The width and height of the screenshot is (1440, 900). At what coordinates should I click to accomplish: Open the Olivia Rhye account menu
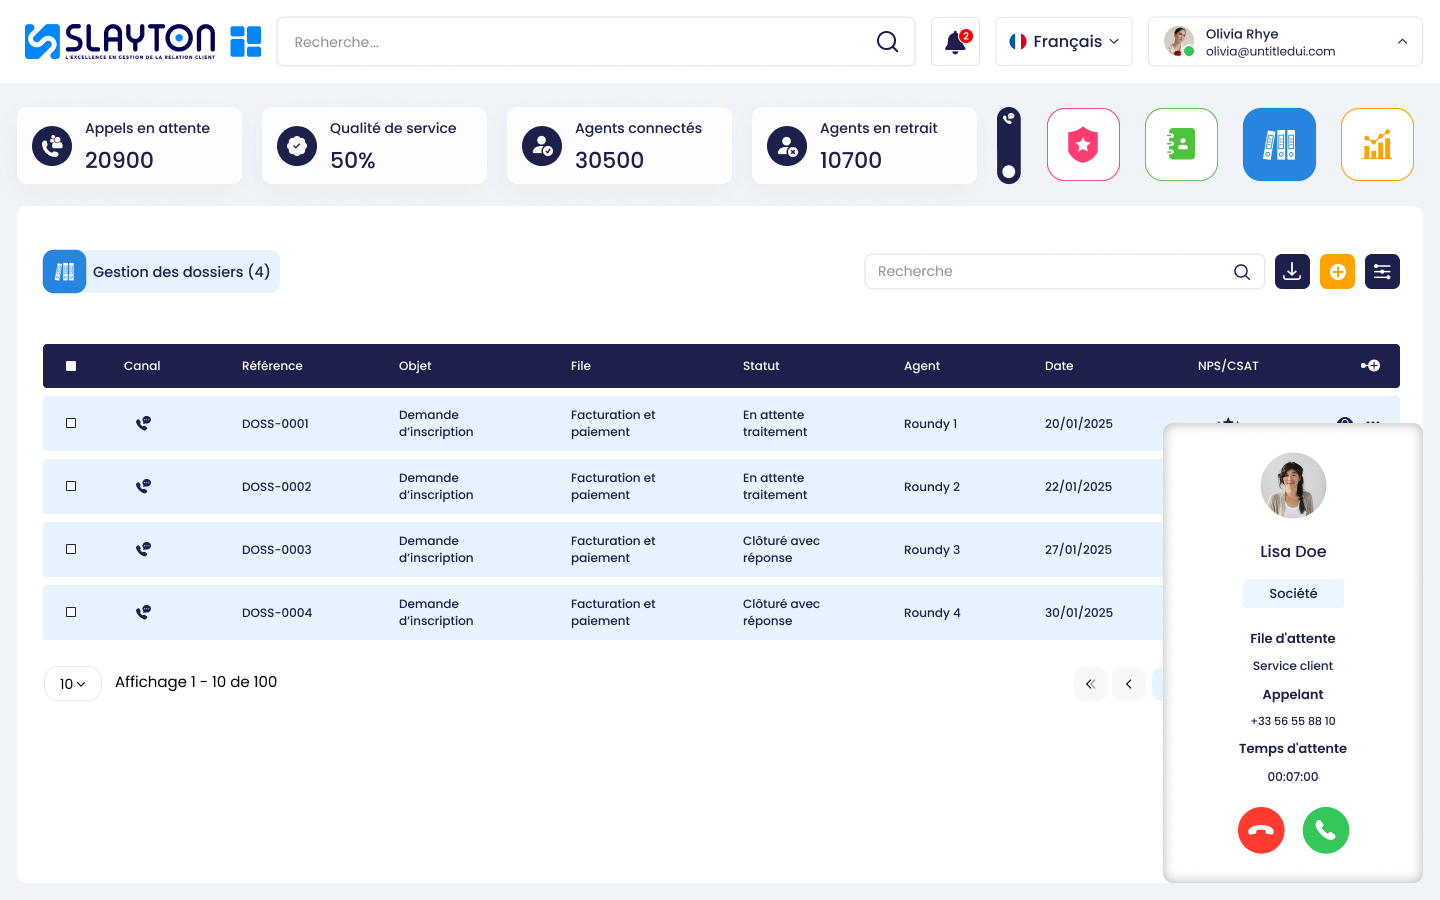pos(1284,42)
